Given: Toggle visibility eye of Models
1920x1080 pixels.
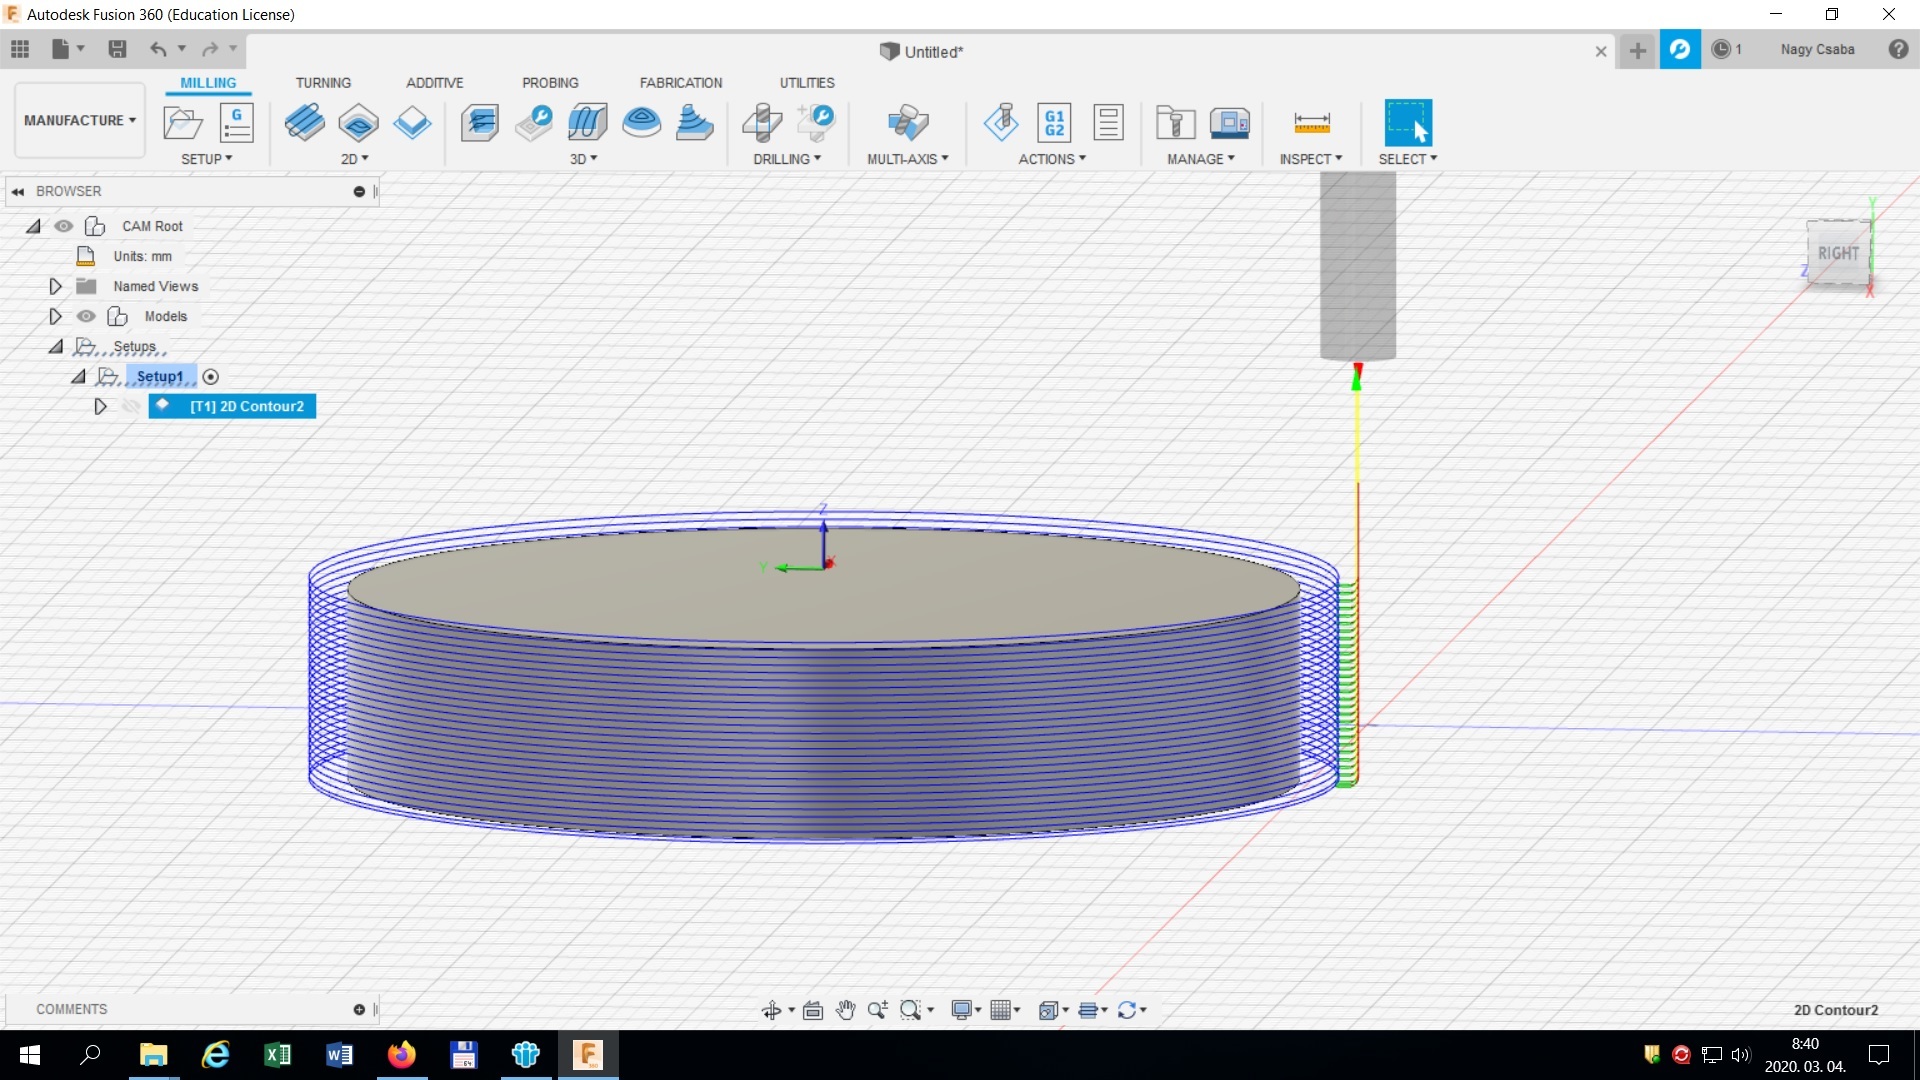Looking at the screenshot, I should 87,316.
